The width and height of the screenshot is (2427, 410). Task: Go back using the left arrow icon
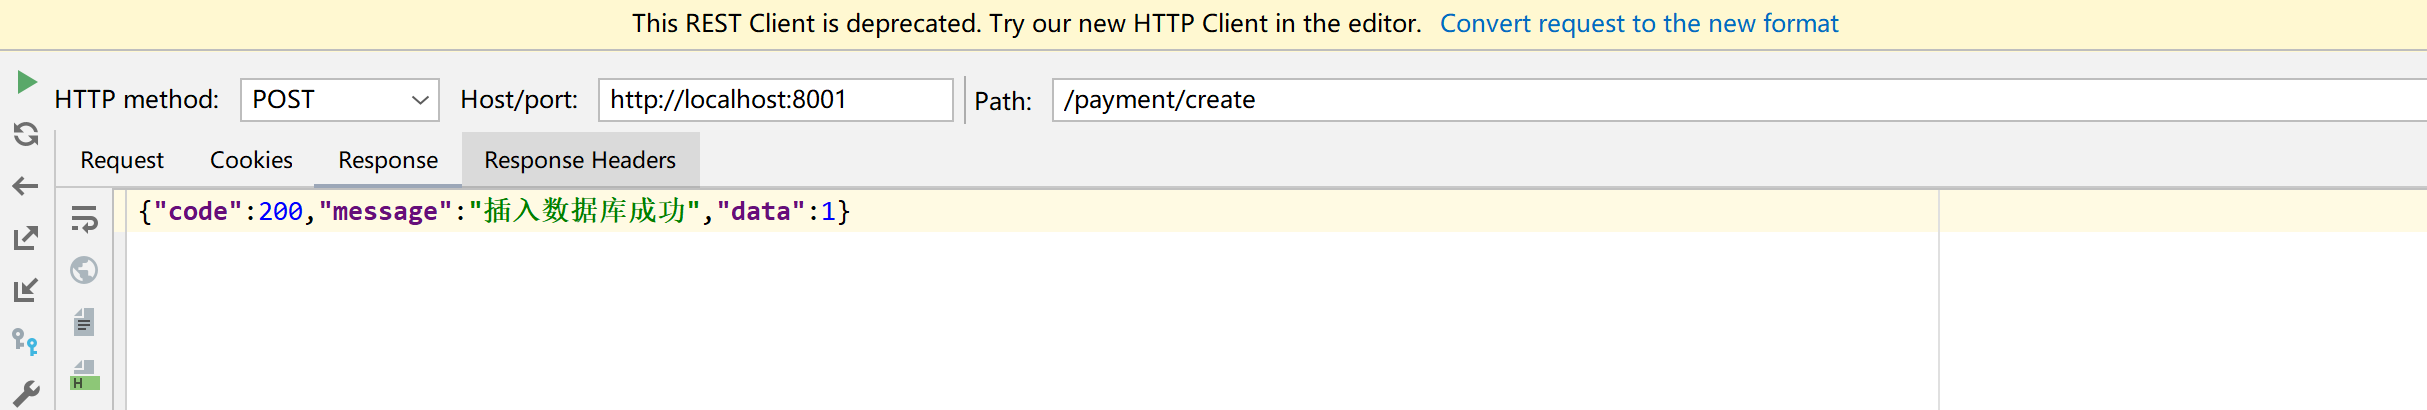tap(26, 186)
